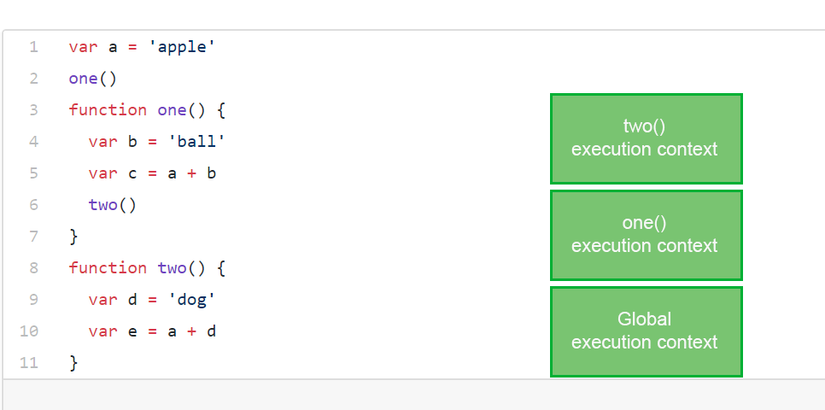Click the closing brace on line 11
The height and width of the screenshot is (410, 825).
(73, 362)
